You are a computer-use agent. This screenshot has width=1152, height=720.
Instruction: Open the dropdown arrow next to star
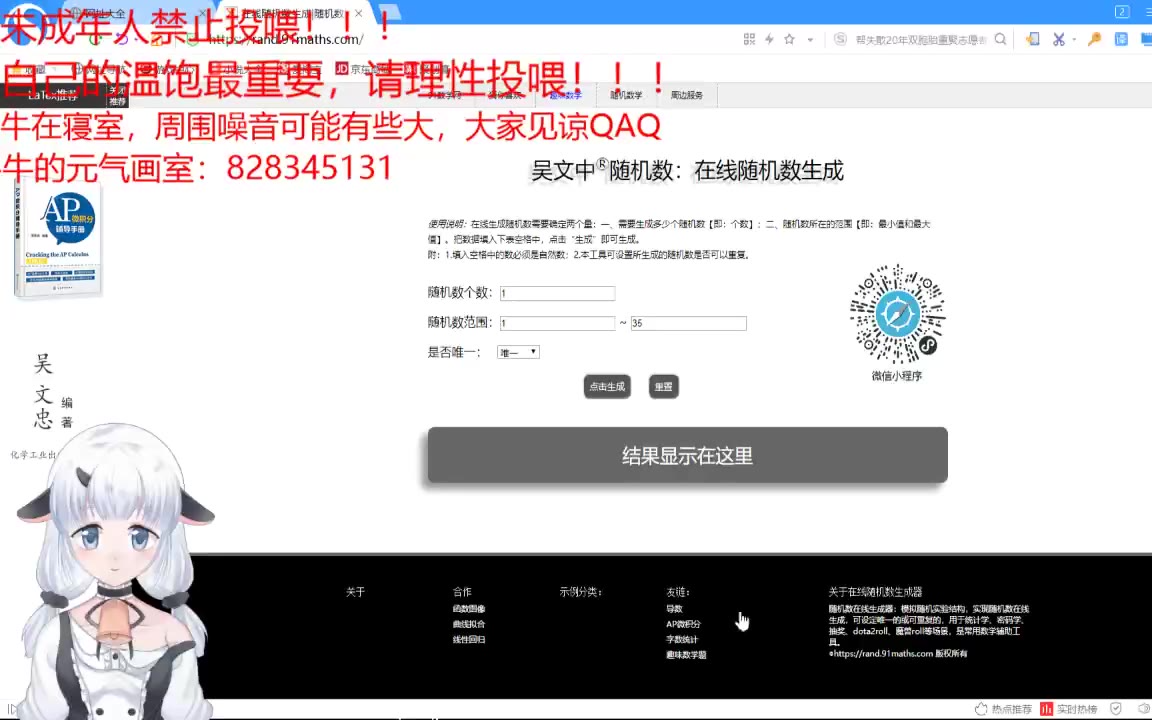pos(810,40)
